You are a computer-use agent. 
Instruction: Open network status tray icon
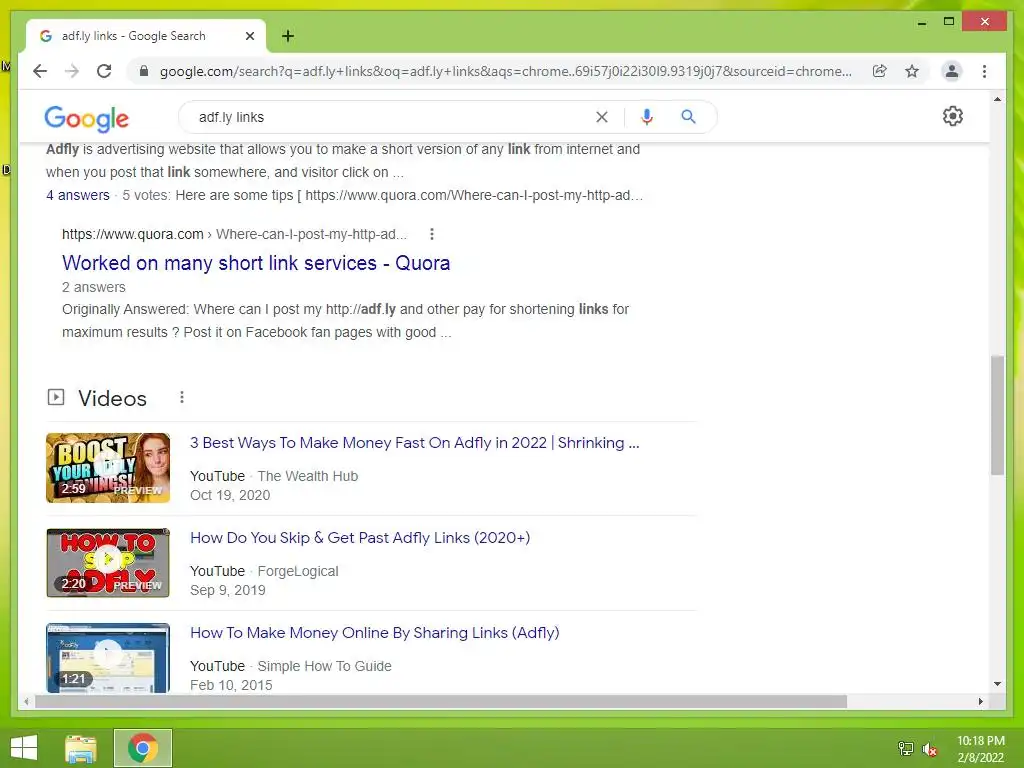coord(905,748)
